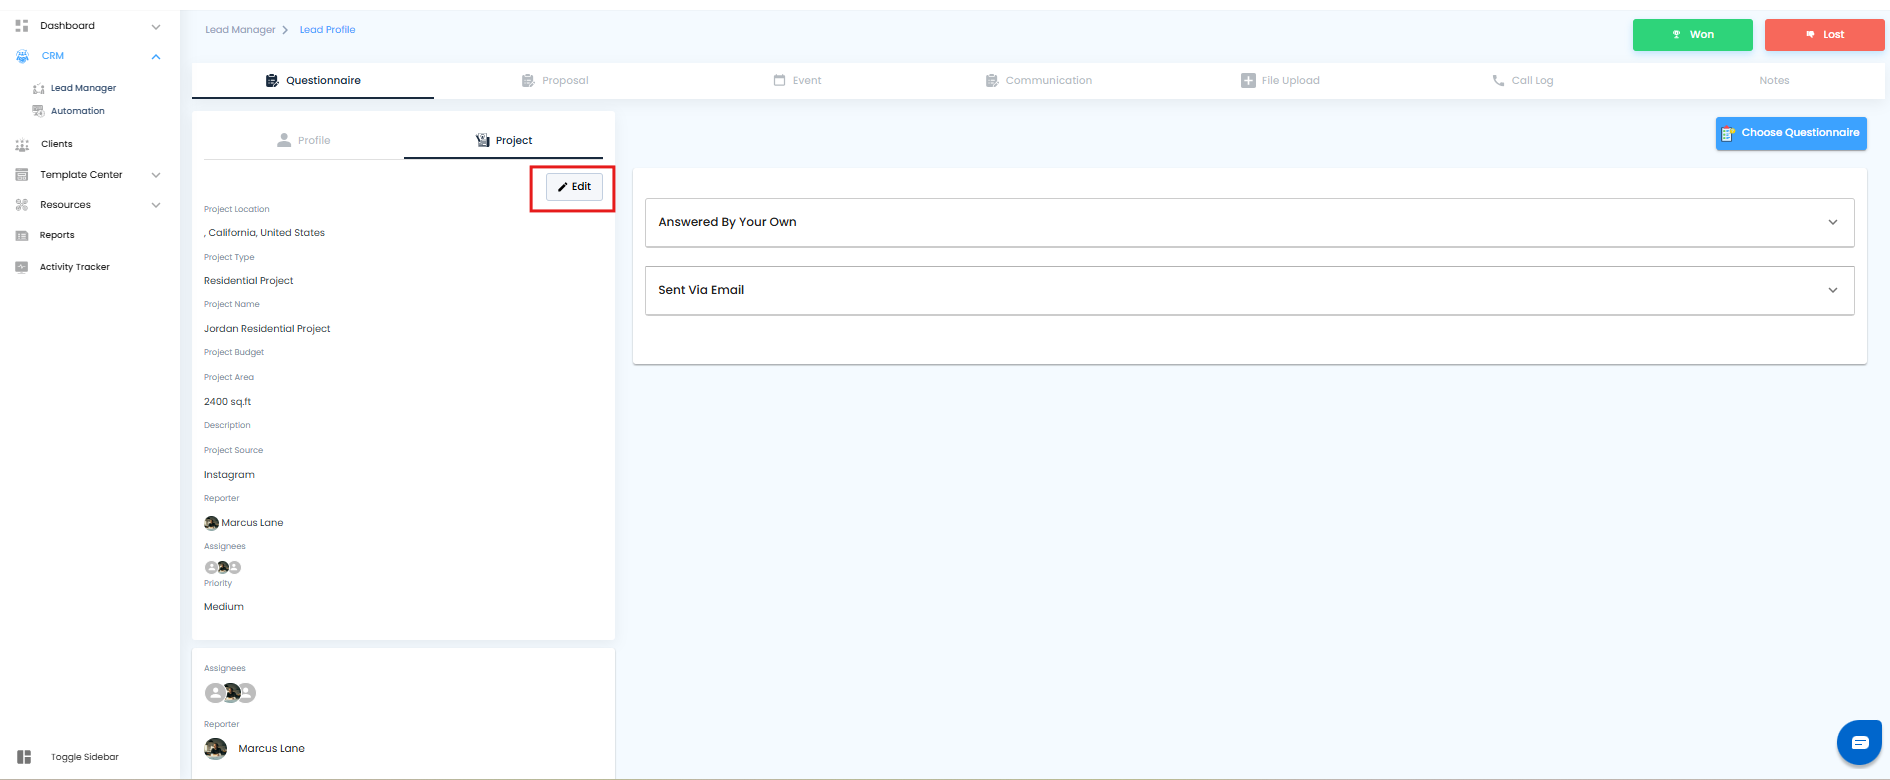Click the pencil icon on Edit button

pyautogui.click(x=563, y=187)
